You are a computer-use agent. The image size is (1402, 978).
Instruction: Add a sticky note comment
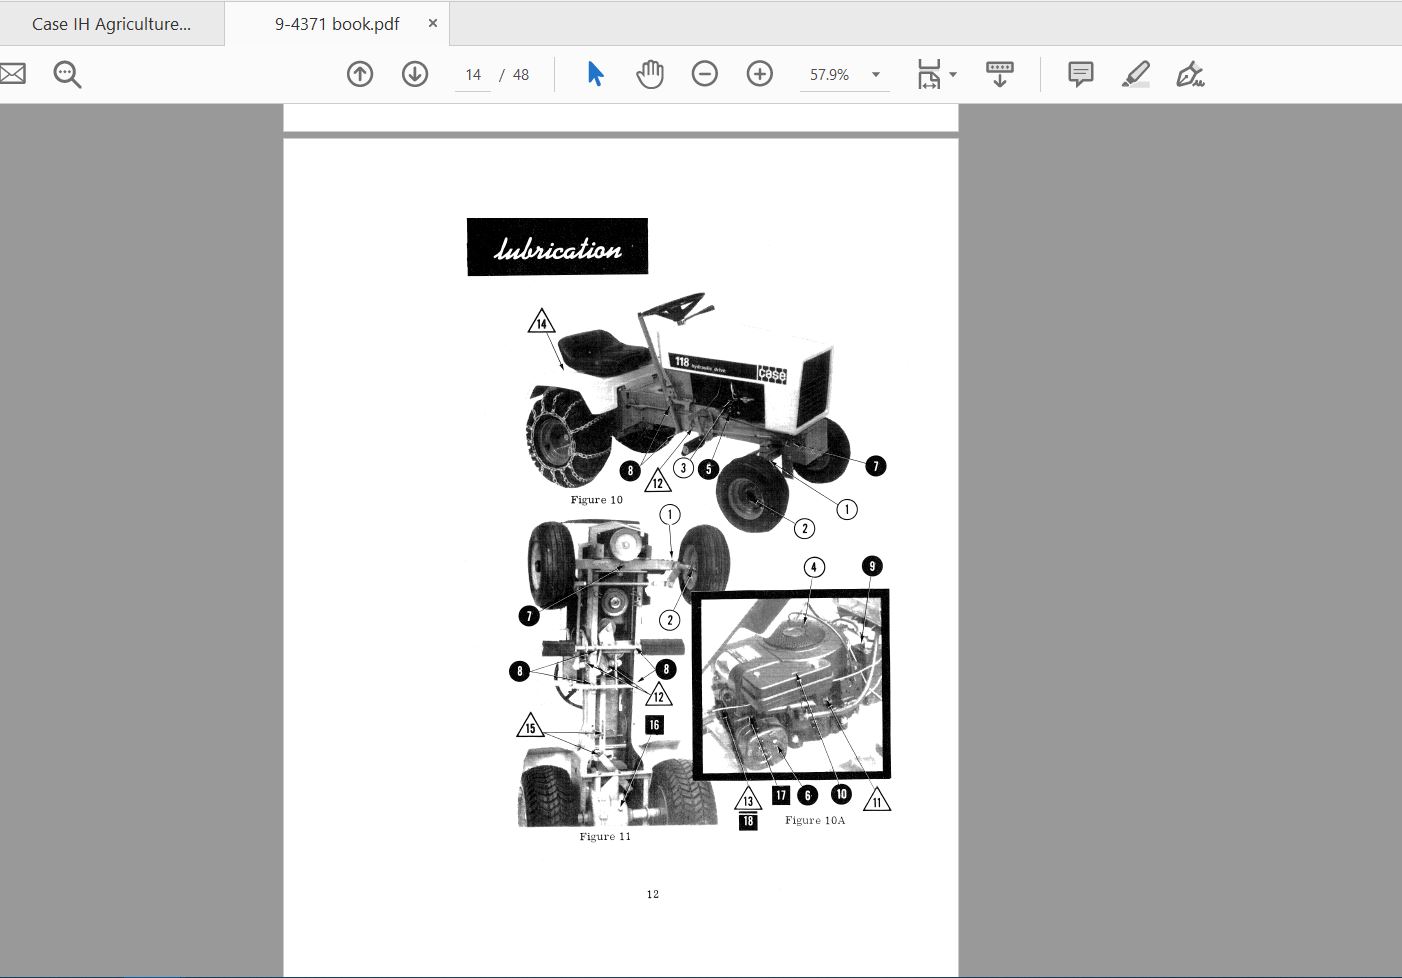1080,74
